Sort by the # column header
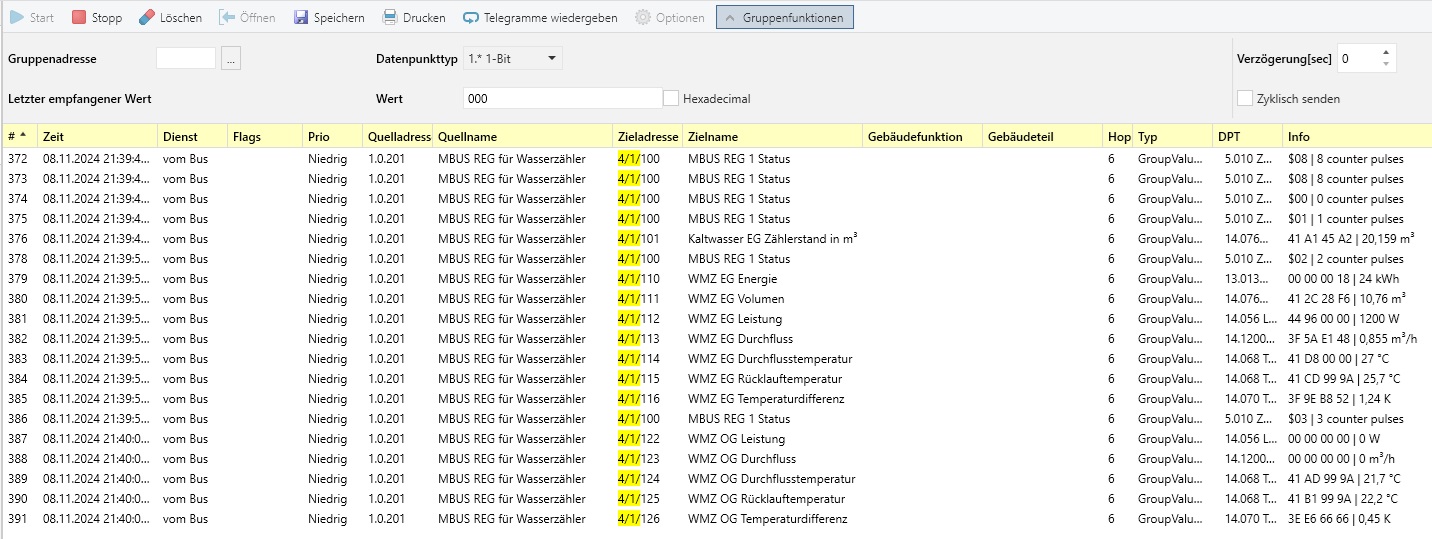 18,137
